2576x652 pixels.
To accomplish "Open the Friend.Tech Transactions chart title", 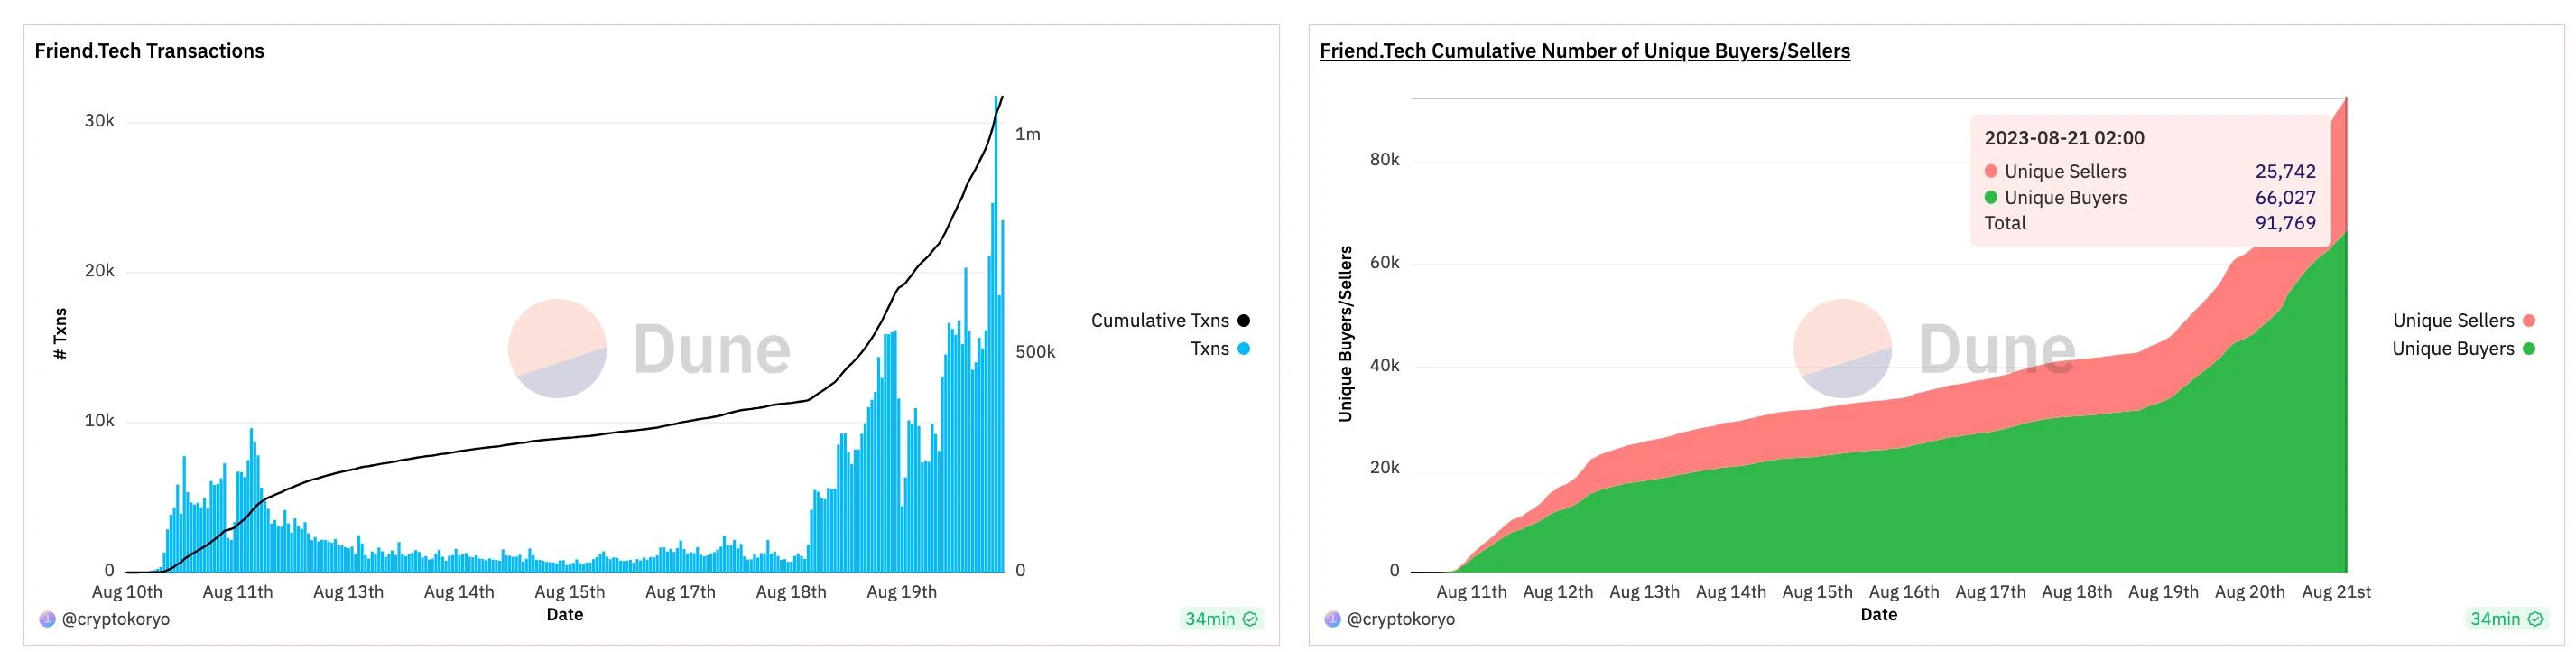I will 149,51.
